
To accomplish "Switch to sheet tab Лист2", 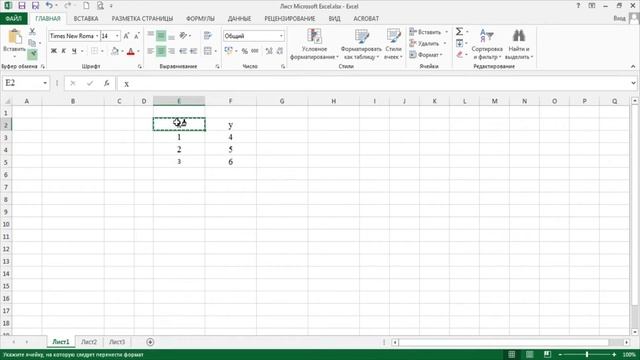I will (x=89, y=342).
